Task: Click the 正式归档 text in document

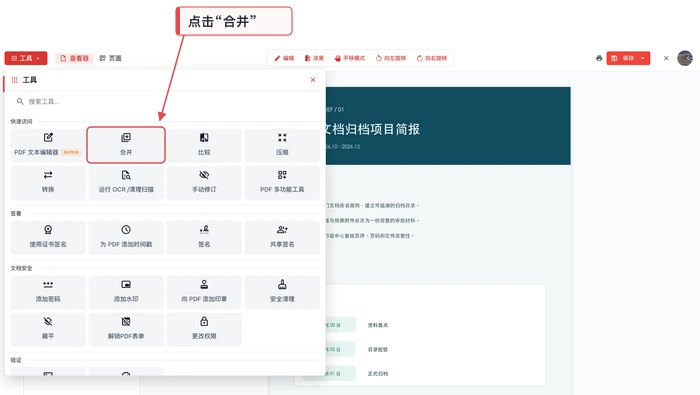Action: (x=378, y=374)
